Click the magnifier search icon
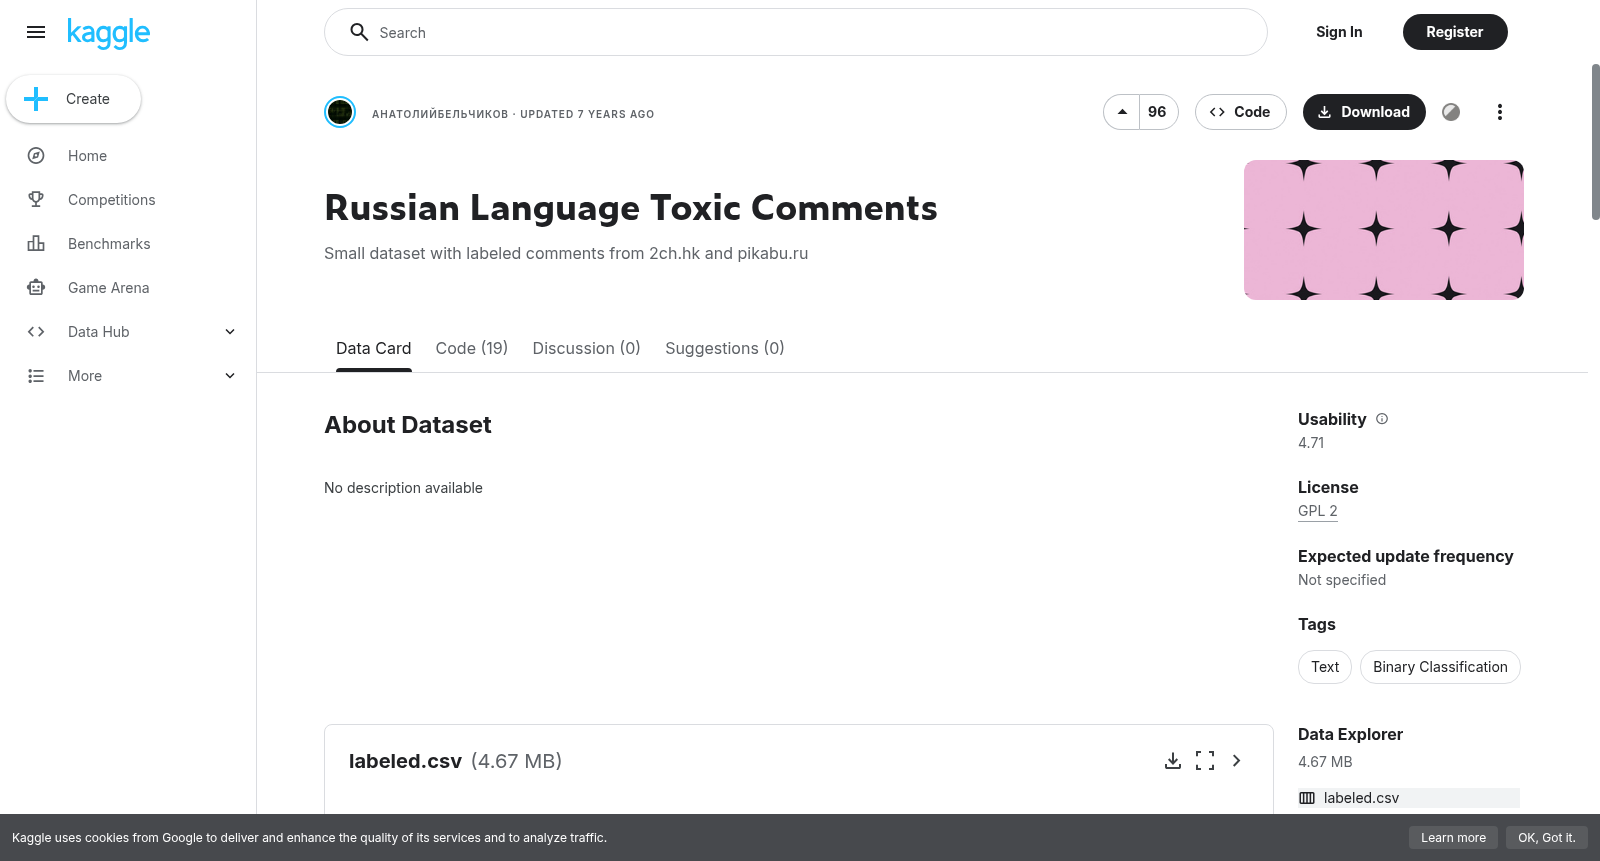1600x861 pixels. point(359,32)
